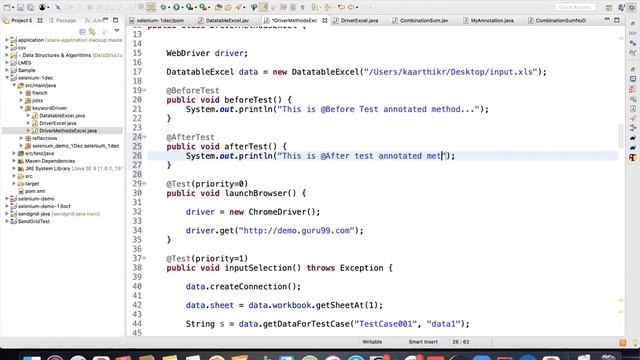This screenshot has width=640, height=360.
Task: Maximize the editor area
Action: [617, 20]
